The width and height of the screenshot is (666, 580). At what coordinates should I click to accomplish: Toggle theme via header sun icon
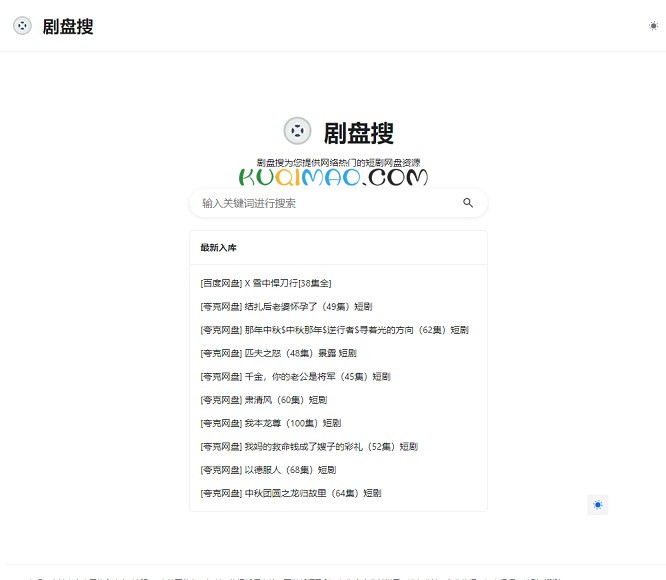point(653,26)
